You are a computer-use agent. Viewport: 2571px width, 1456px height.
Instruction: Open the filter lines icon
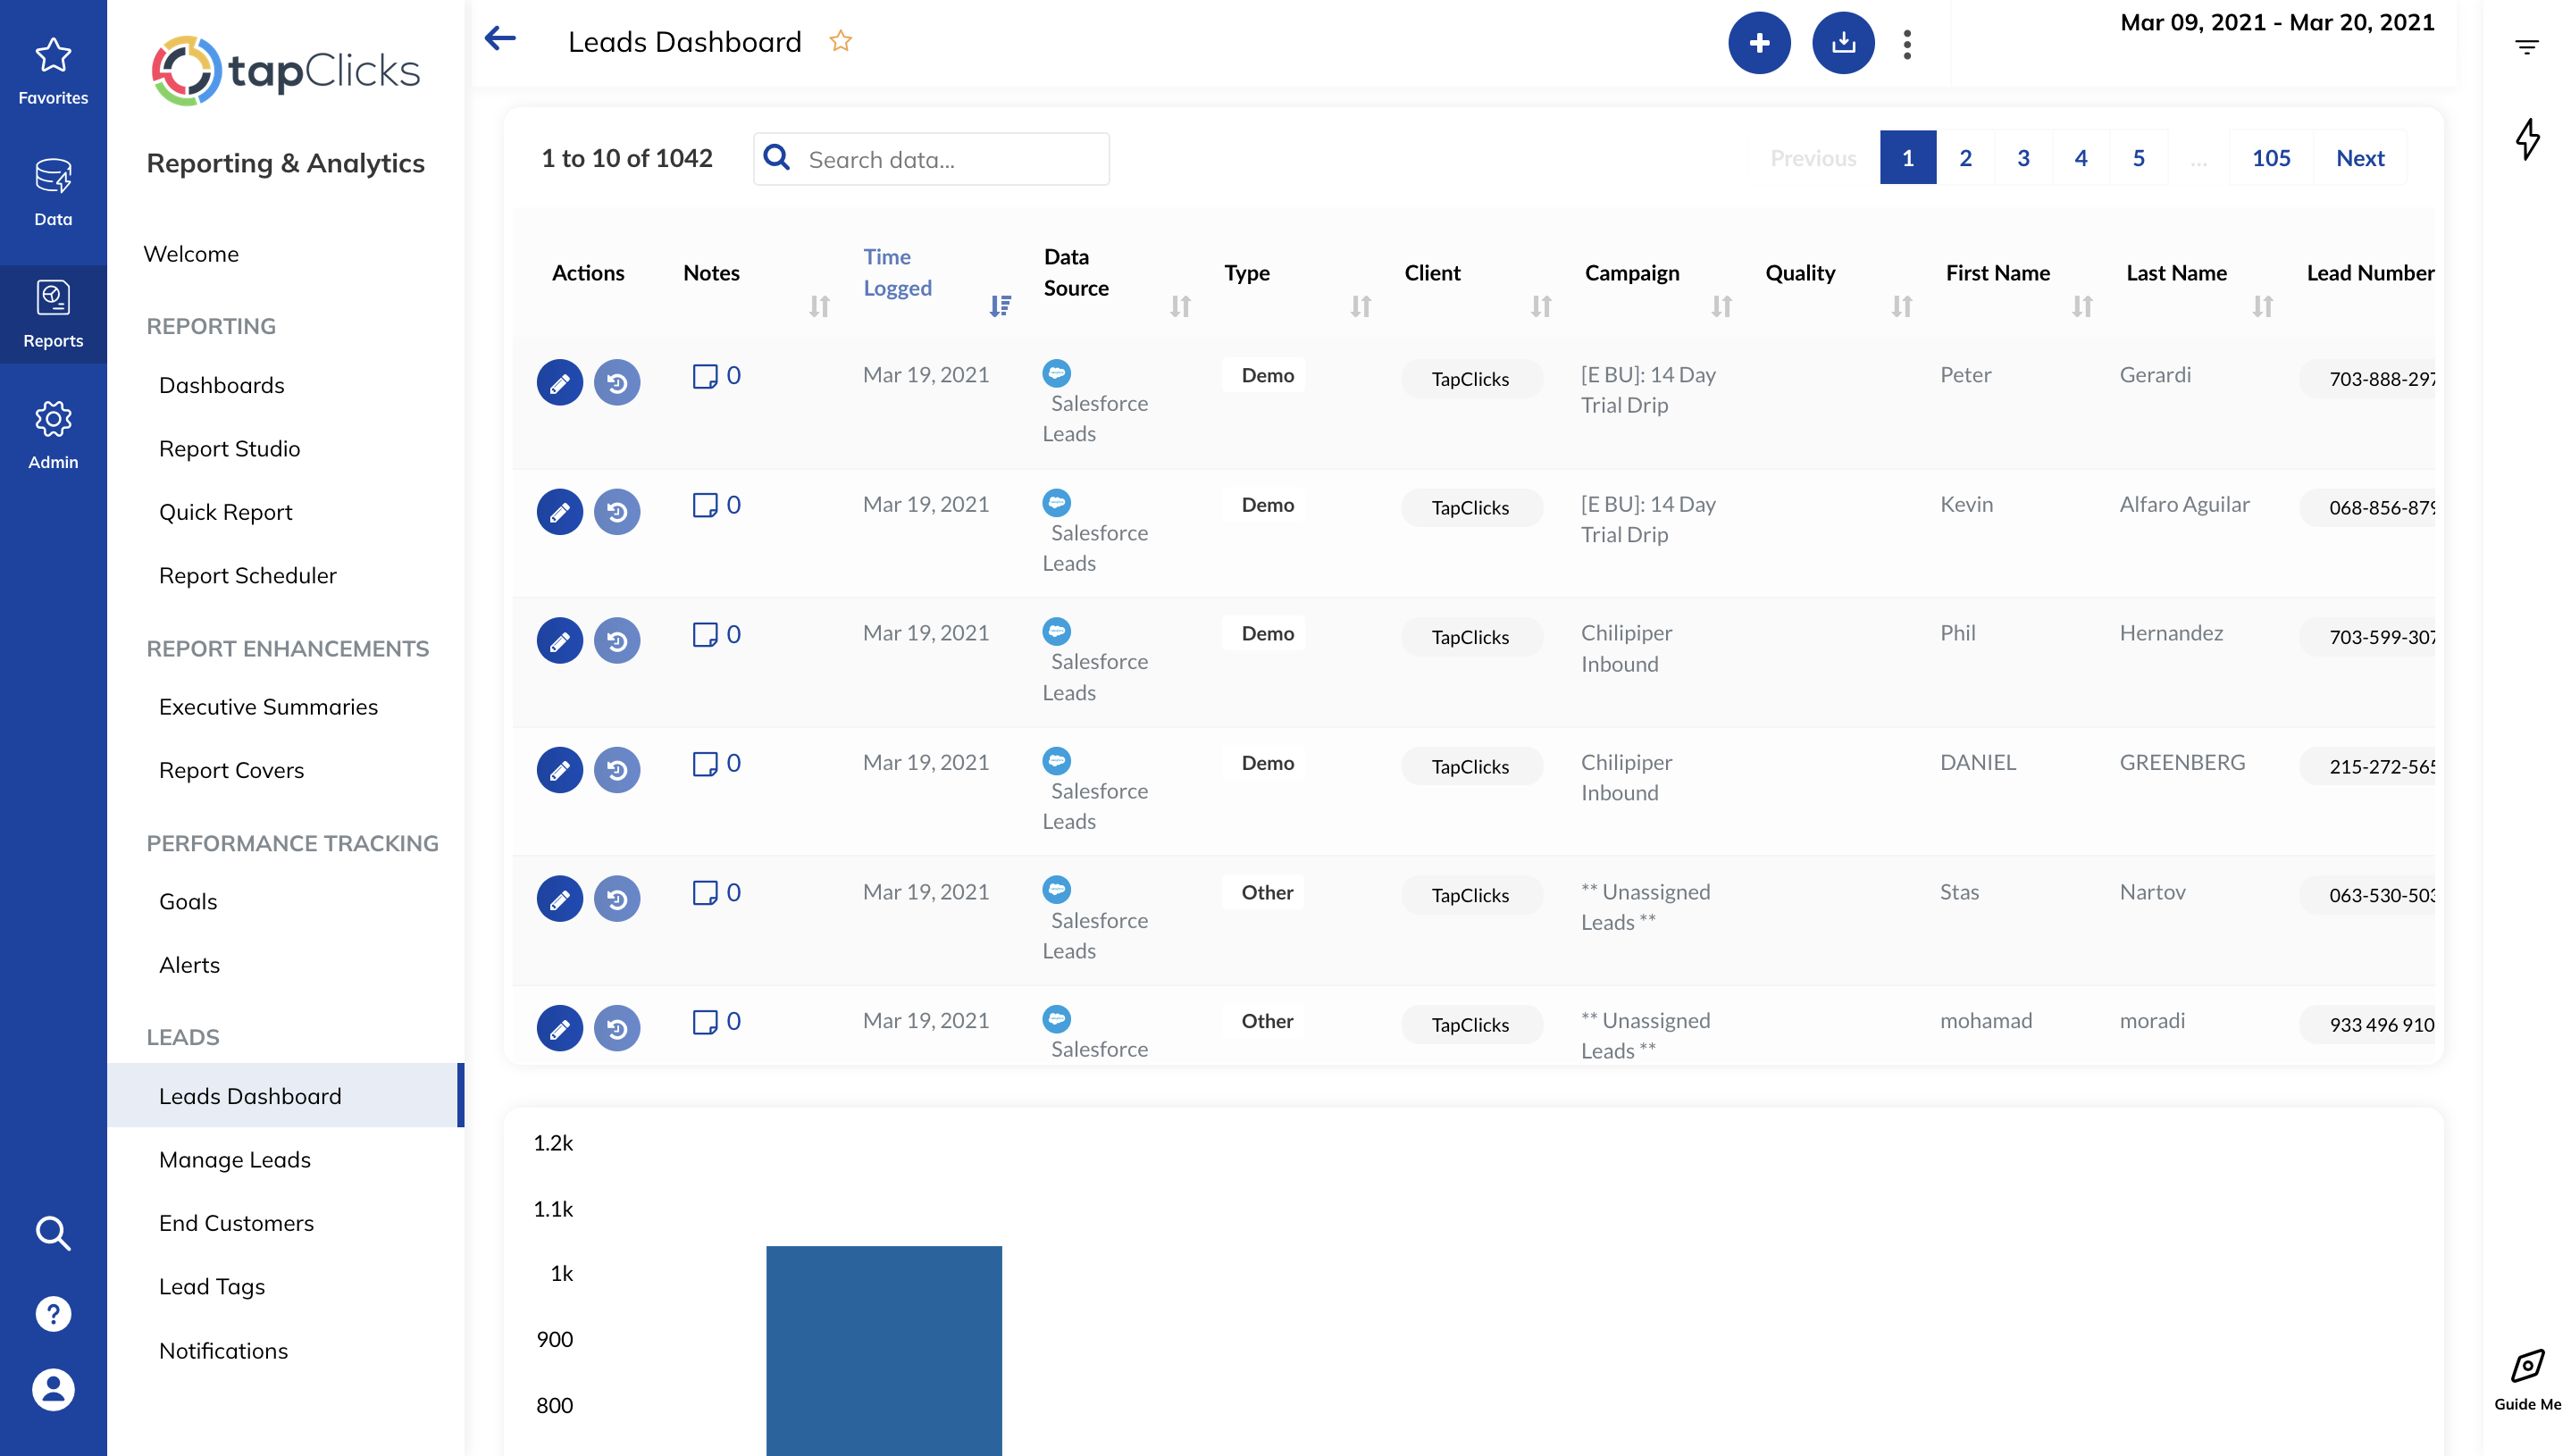pyautogui.click(x=2527, y=47)
